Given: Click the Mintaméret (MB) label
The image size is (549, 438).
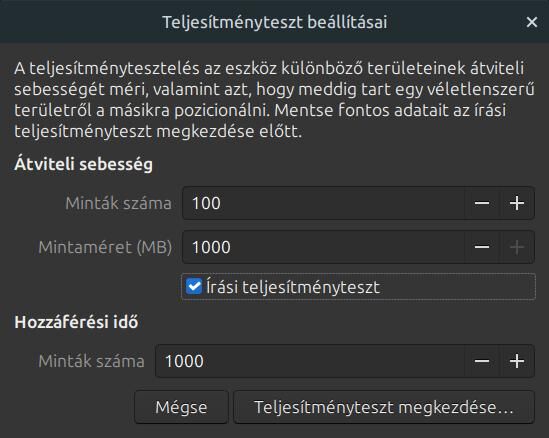Looking at the screenshot, I should pyautogui.click(x=105, y=247).
